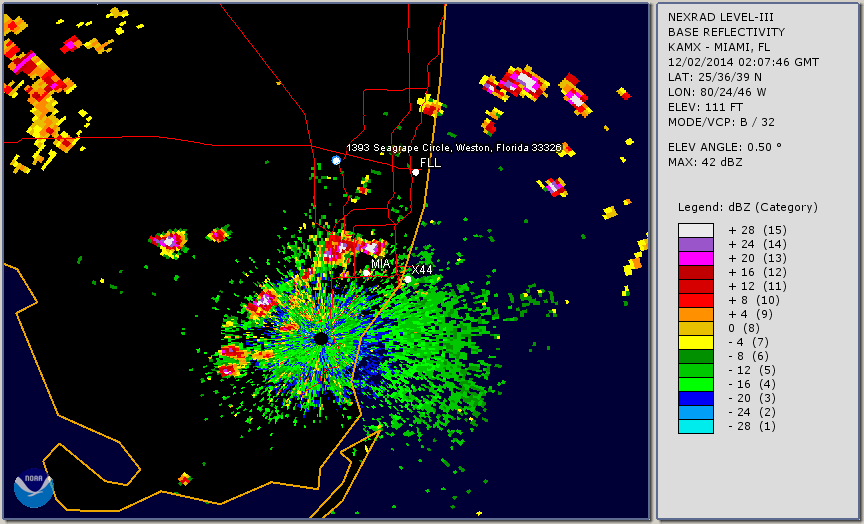Click the black radar site circle
This screenshot has height=524, width=864.
click(321, 338)
